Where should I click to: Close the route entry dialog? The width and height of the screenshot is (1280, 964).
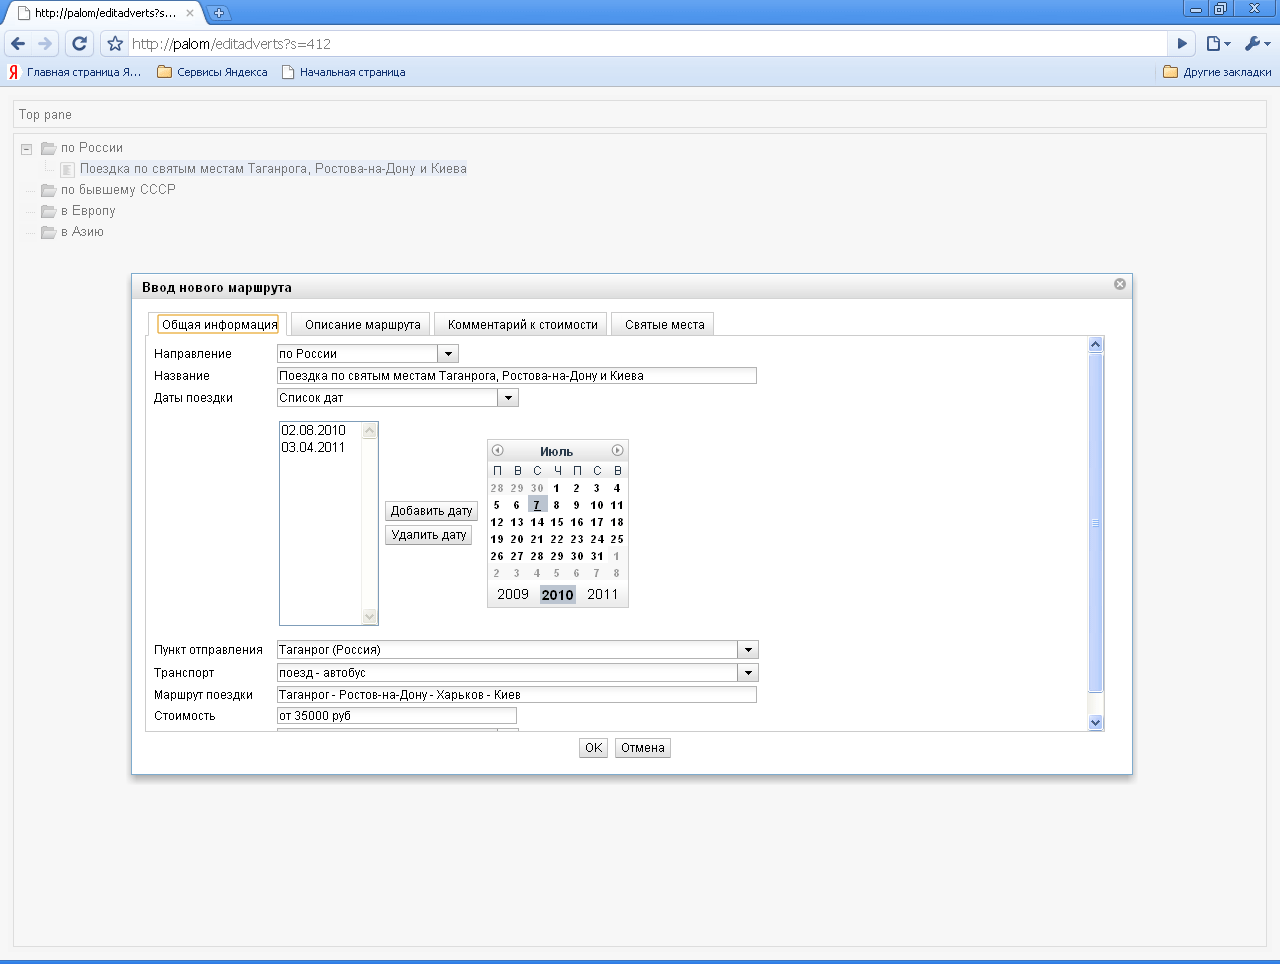click(x=1120, y=284)
